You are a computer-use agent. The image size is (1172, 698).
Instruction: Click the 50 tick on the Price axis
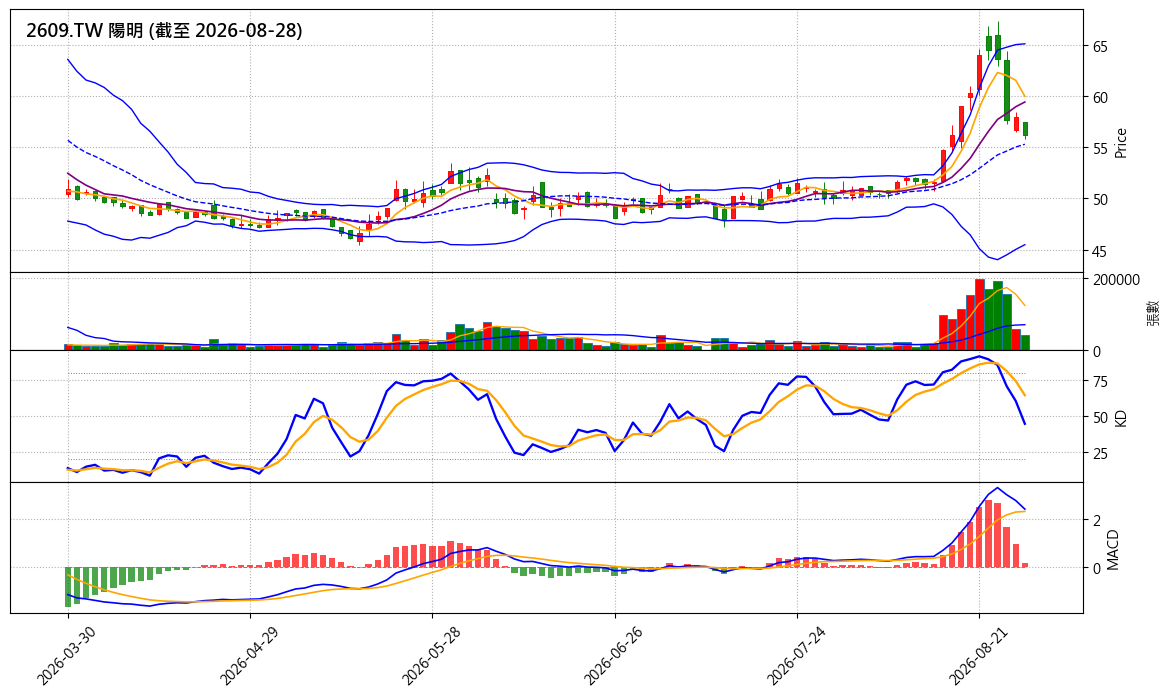tap(1100, 200)
